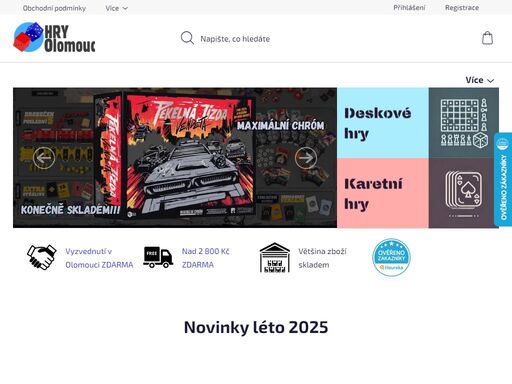Open Vyzvednutí v Olomouci ZDARMA link
Viewport: 512px width, 384px height.
coord(99,258)
